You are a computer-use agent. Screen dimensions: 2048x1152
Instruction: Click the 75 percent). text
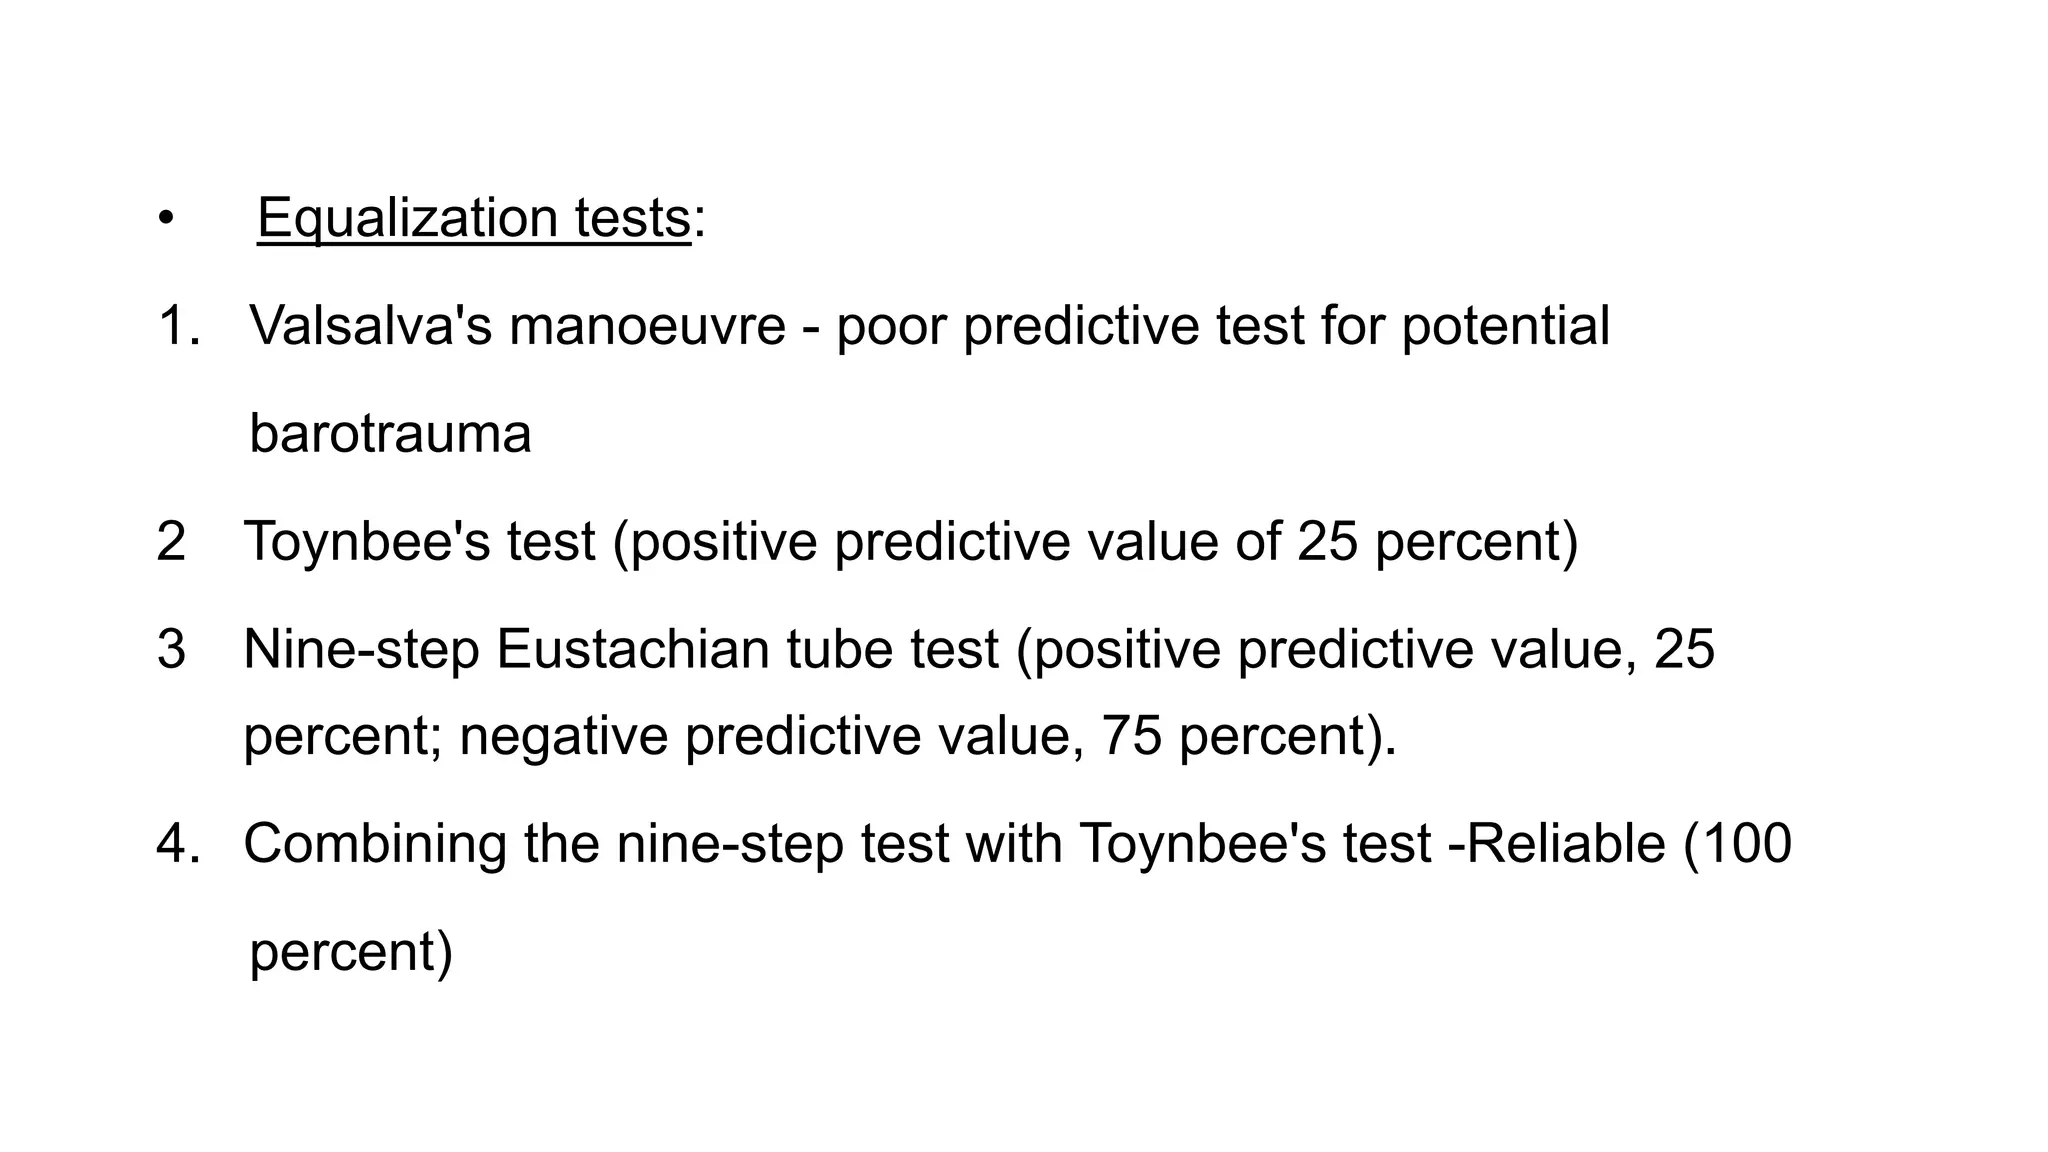(x=1249, y=736)
